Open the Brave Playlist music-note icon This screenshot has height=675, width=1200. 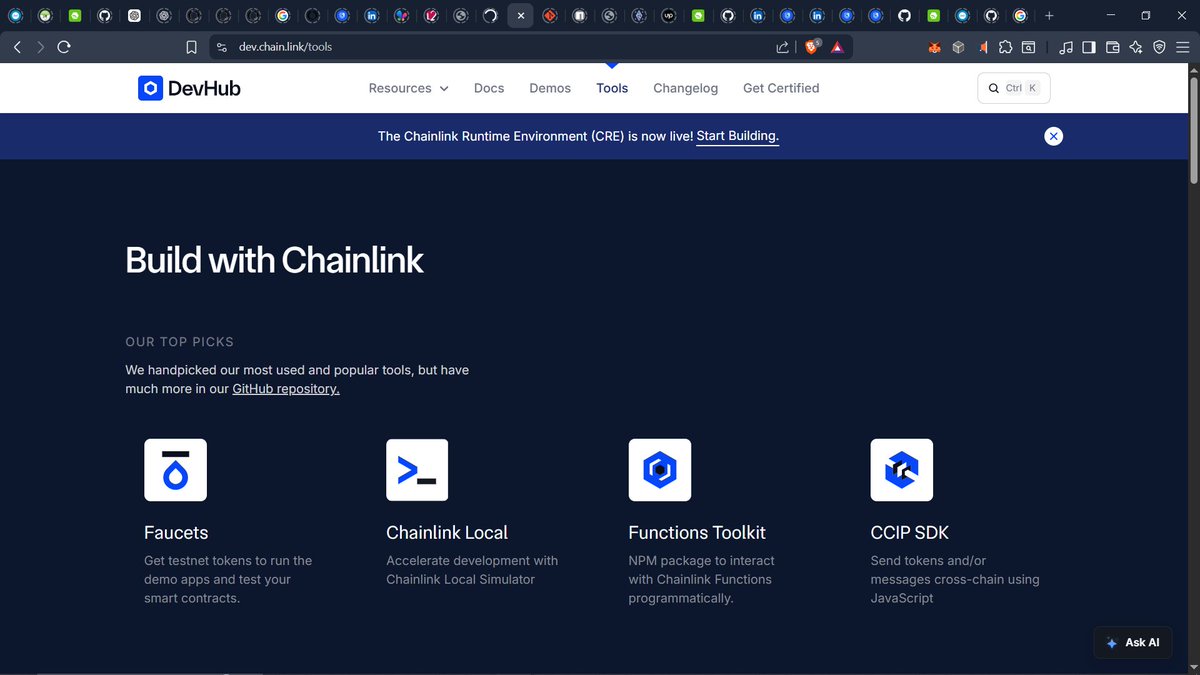[1066, 47]
